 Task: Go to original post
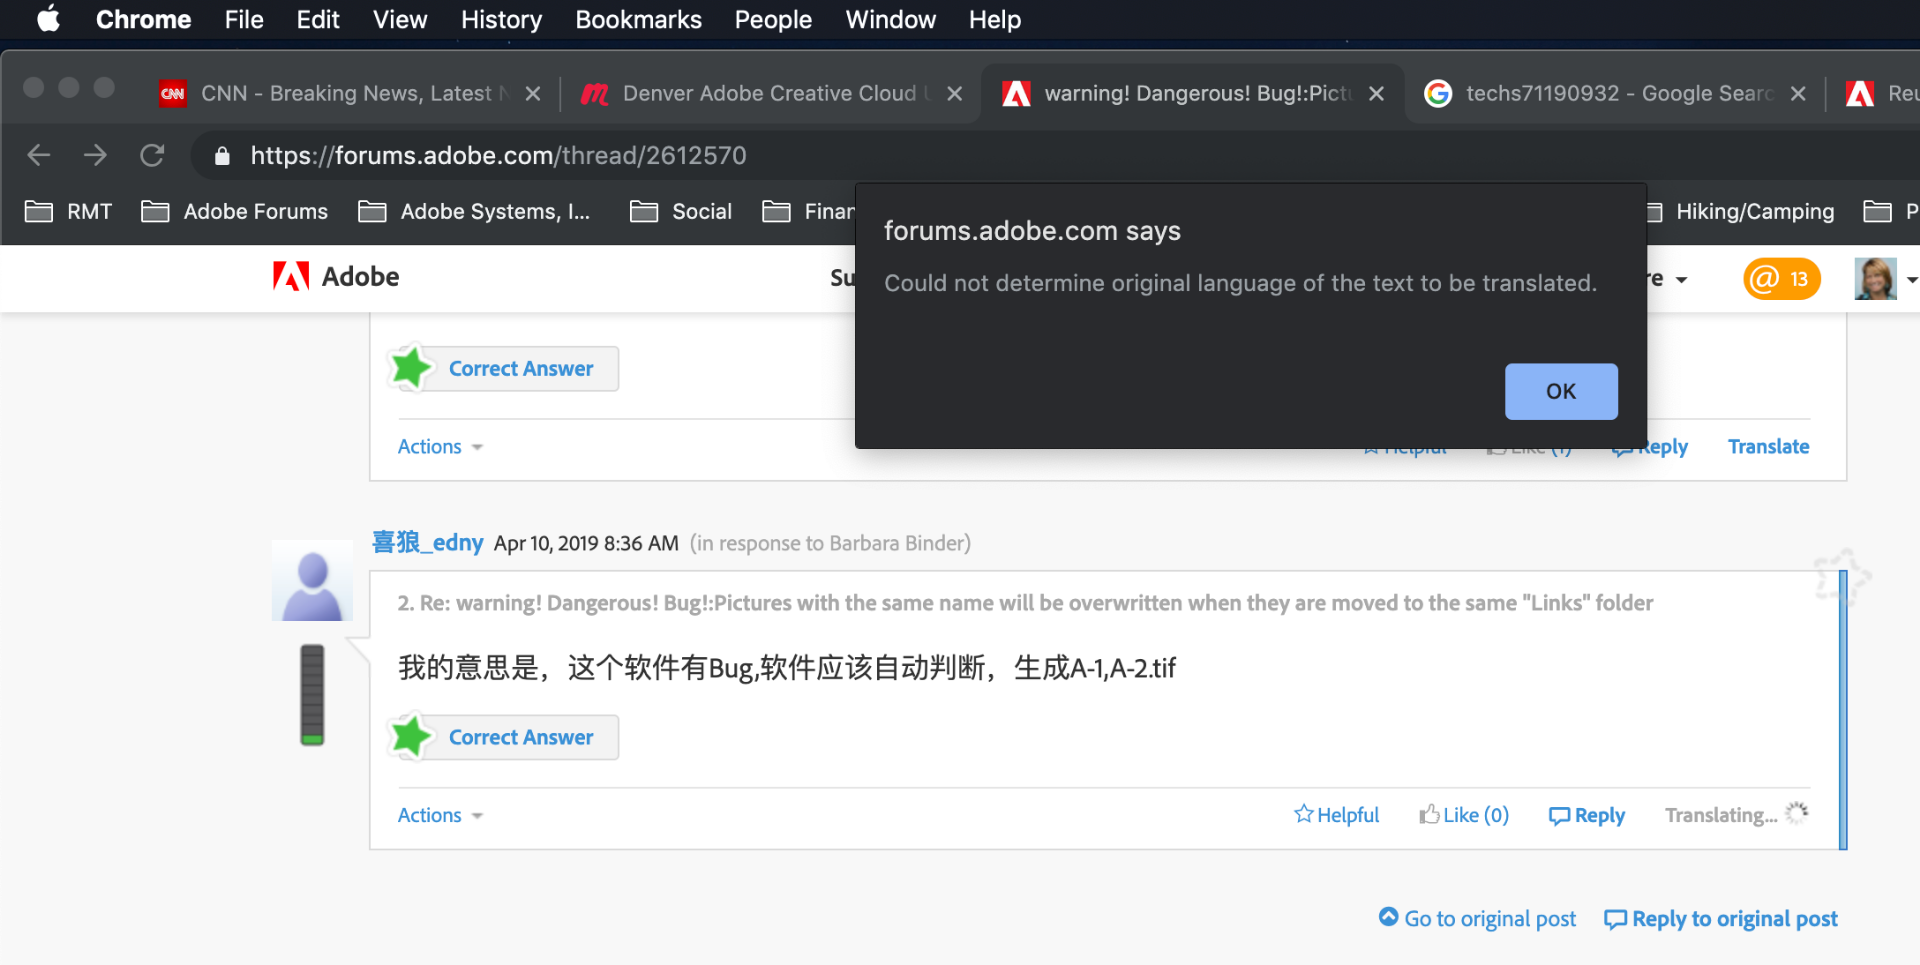pyautogui.click(x=1477, y=918)
